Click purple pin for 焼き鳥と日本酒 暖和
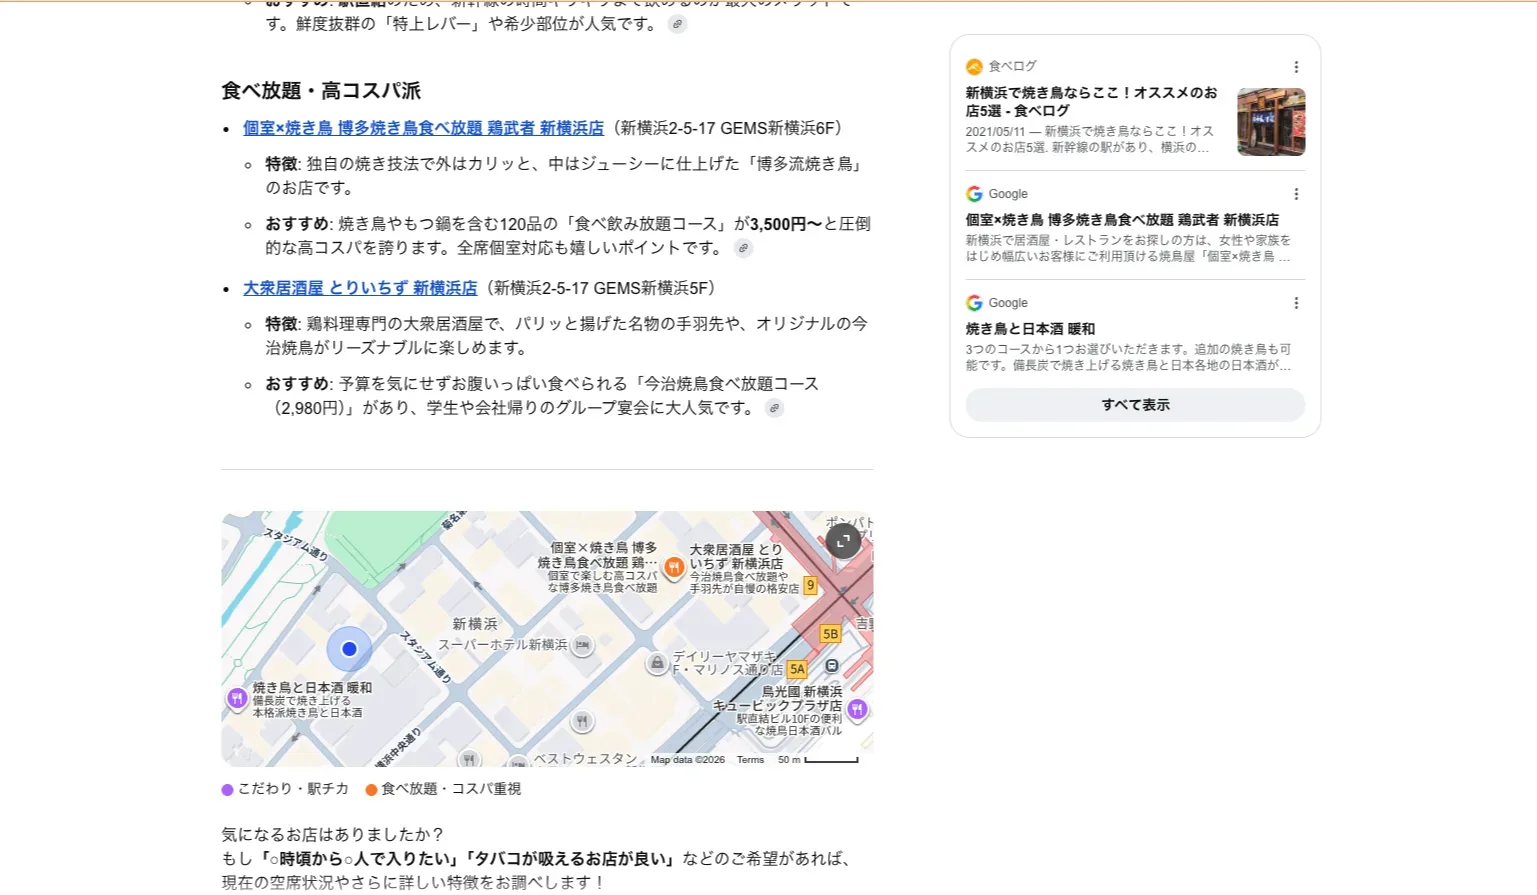 (237, 698)
